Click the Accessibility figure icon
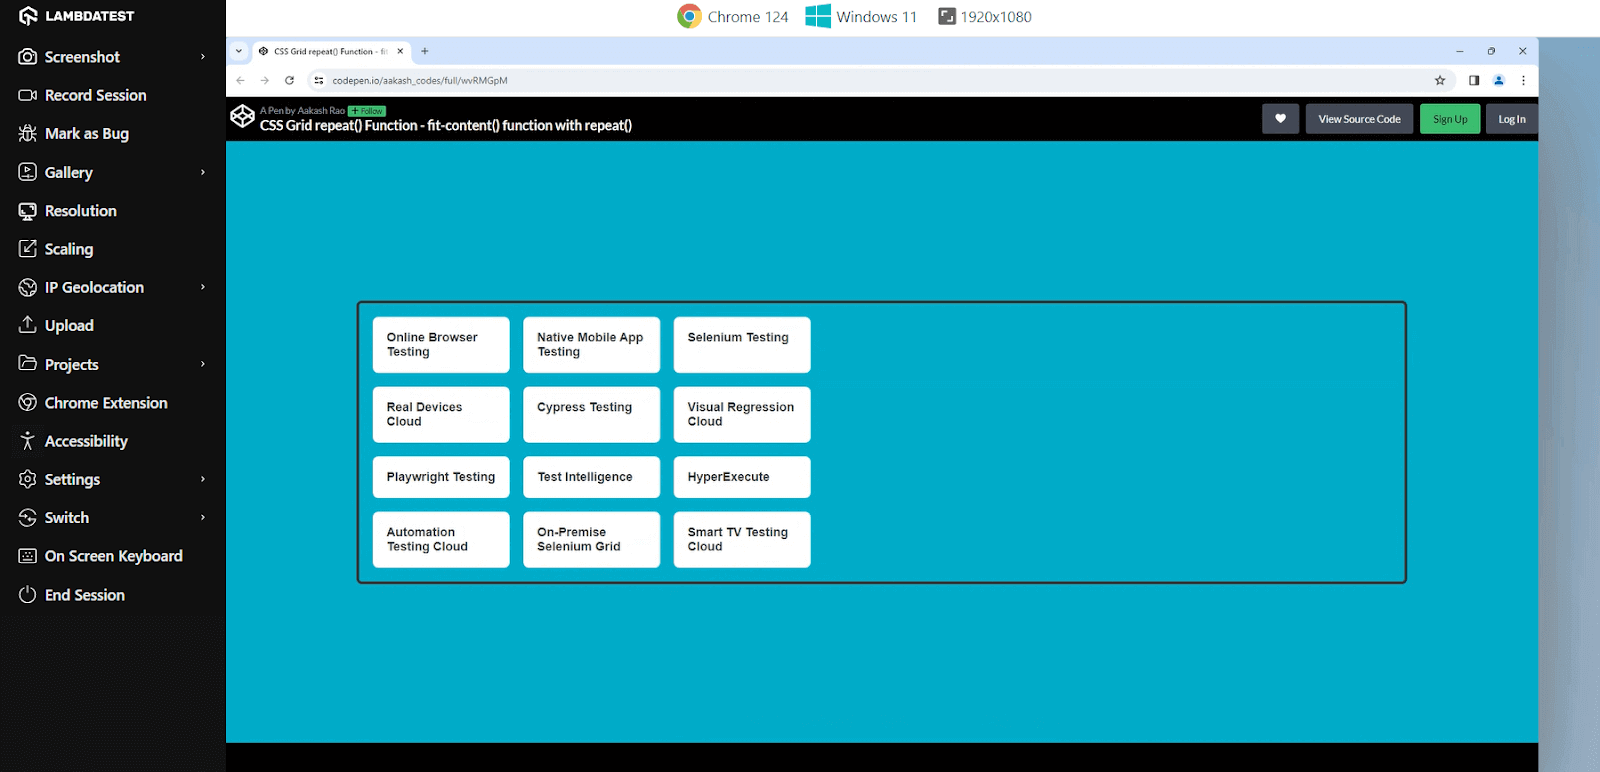1600x772 pixels. click(28, 441)
